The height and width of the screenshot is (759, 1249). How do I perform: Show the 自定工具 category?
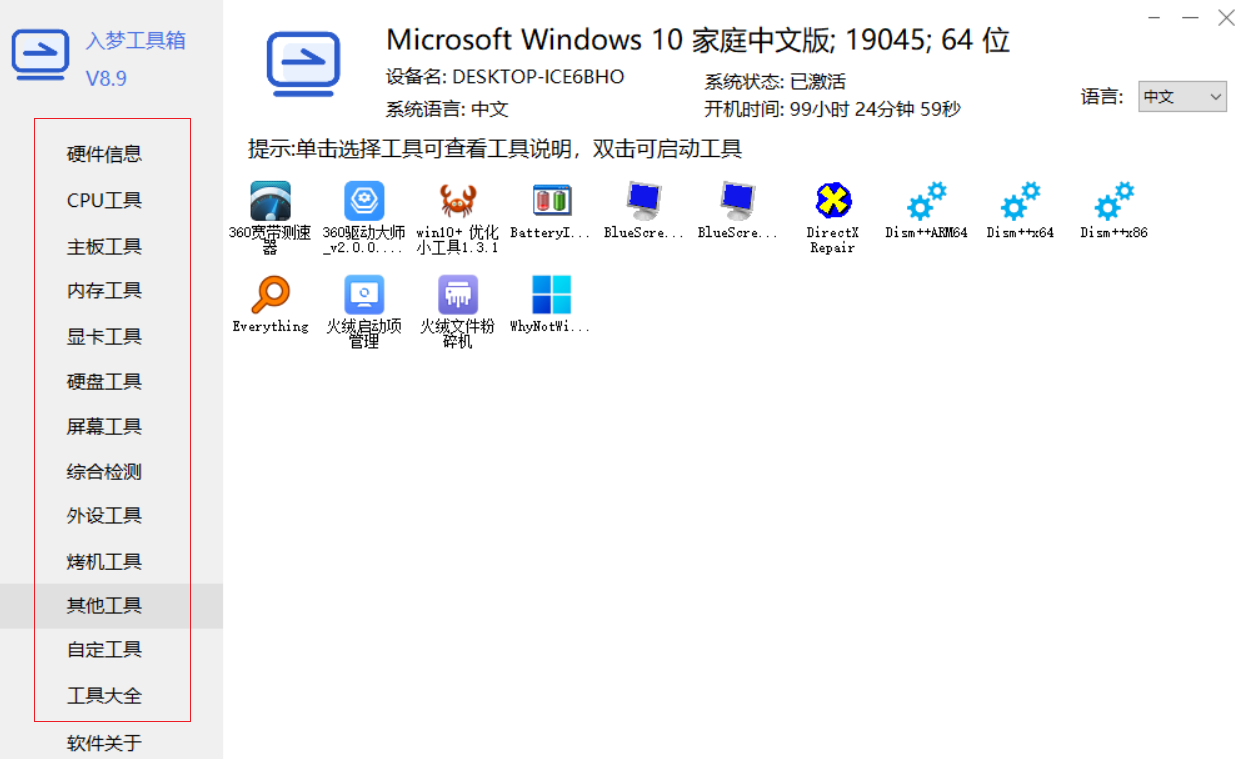tap(104, 650)
